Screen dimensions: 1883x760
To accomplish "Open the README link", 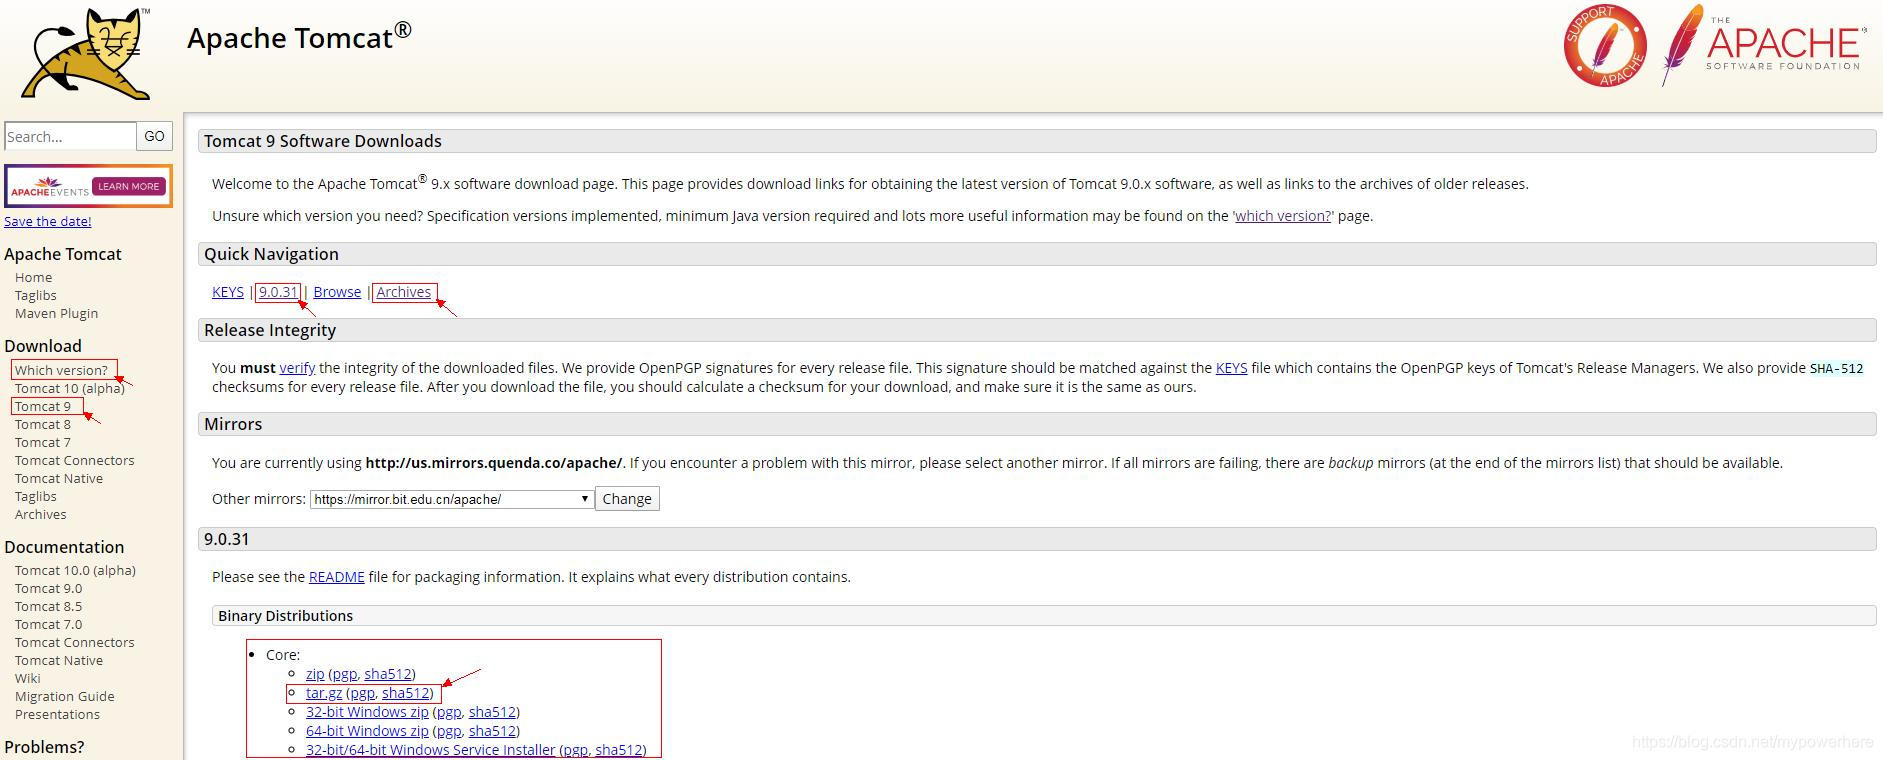I will click(x=337, y=577).
